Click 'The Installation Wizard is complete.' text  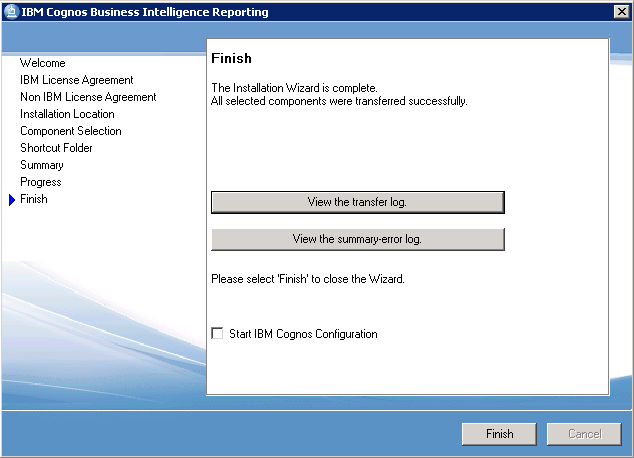click(294, 88)
